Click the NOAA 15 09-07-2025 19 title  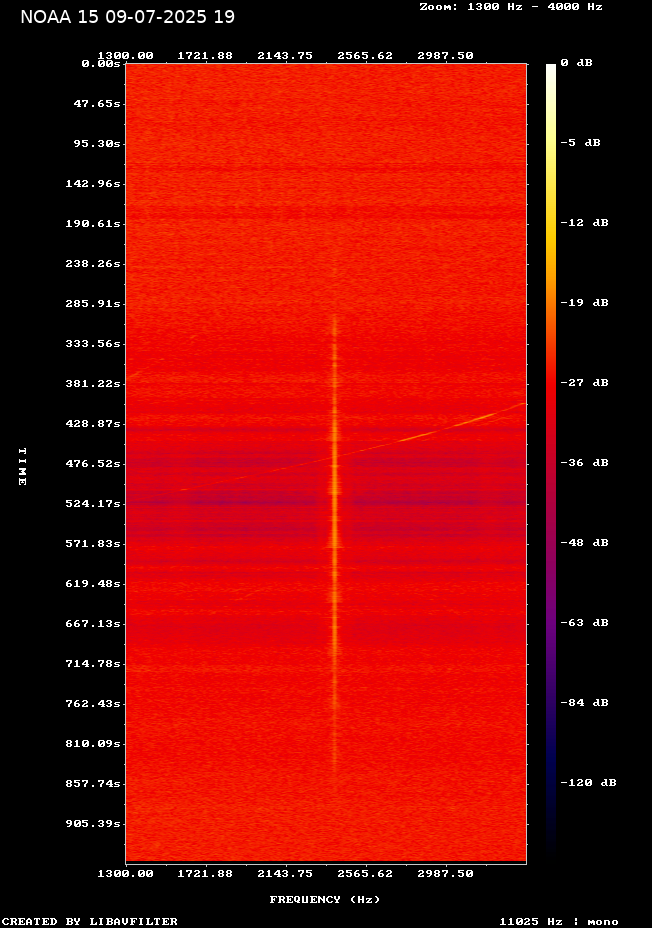click(x=128, y=17)
